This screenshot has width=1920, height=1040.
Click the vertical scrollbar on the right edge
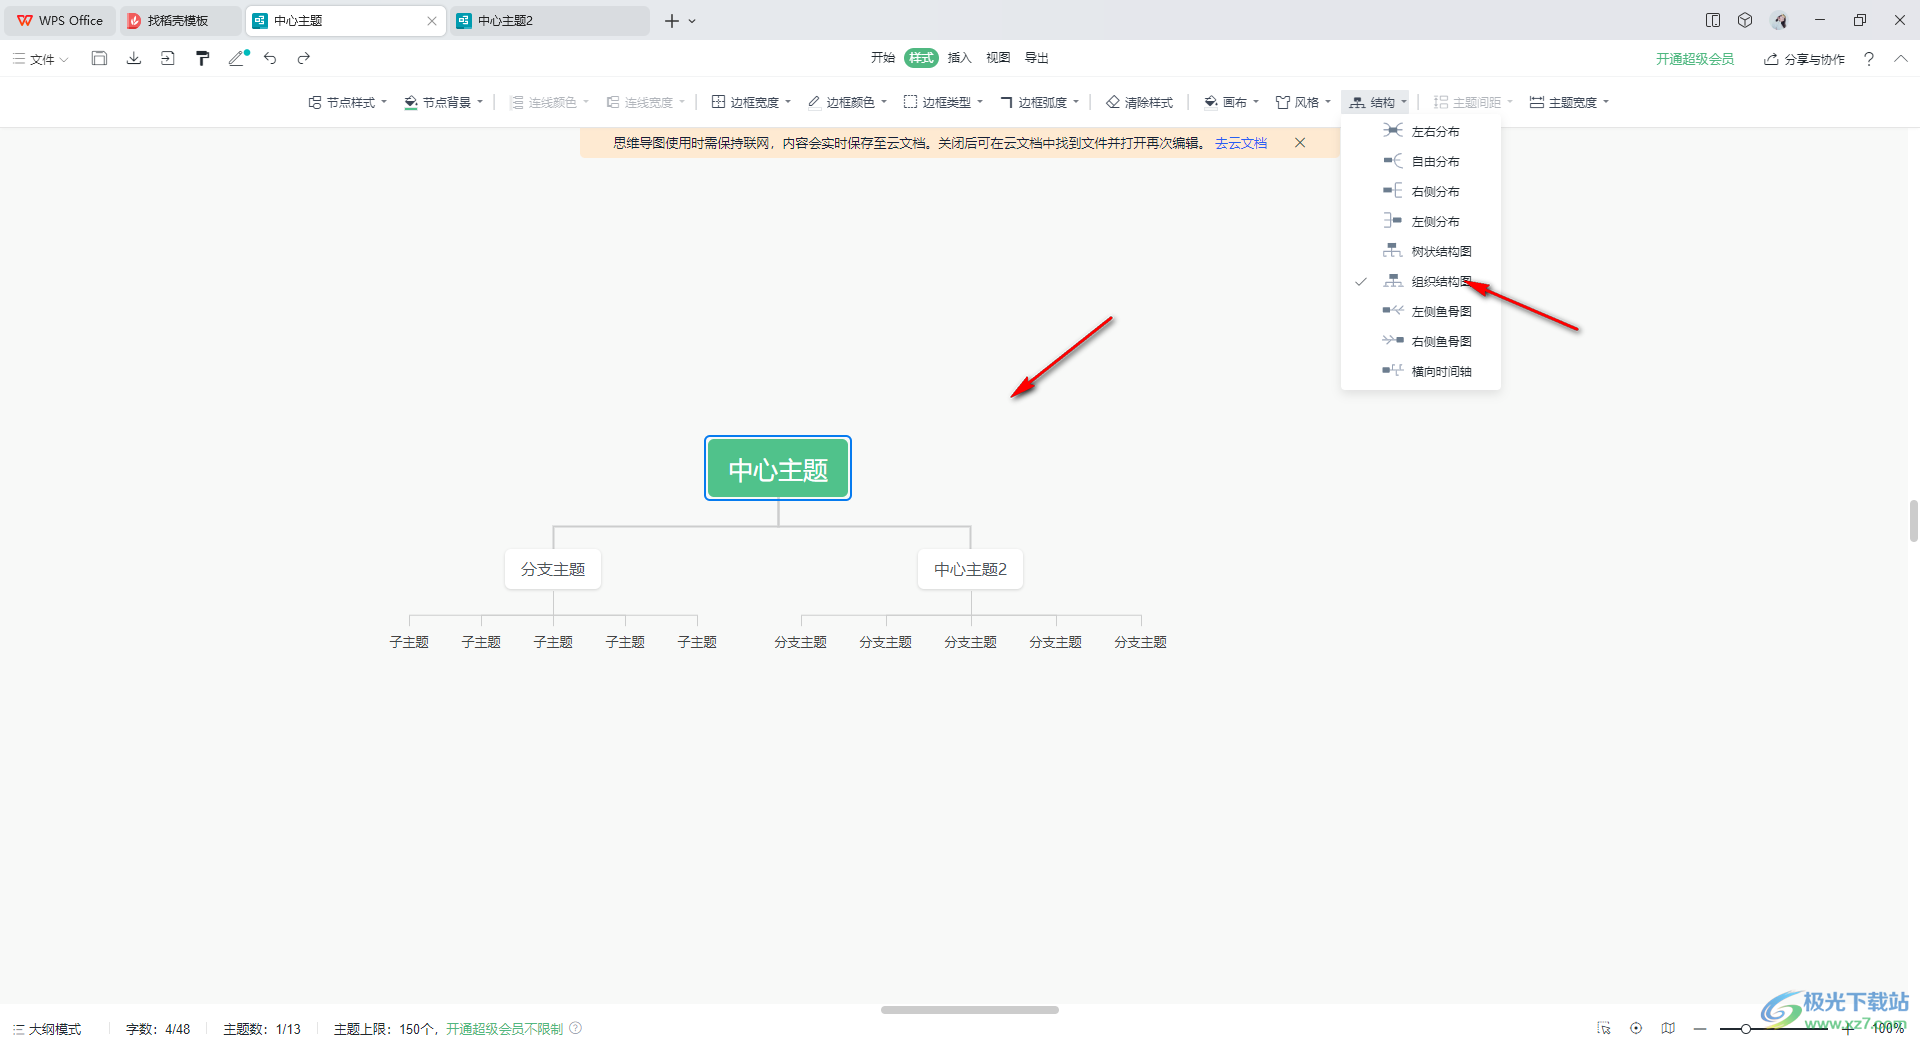pyautogui.click(x=1914, y=521)
